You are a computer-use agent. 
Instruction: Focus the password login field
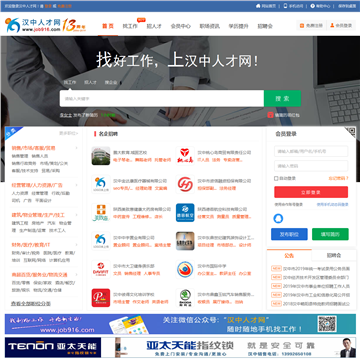(311, 166)
